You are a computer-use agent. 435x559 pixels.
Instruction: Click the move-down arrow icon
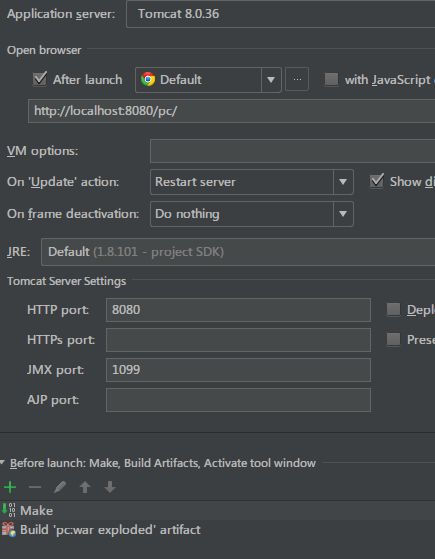pos(110,487)
